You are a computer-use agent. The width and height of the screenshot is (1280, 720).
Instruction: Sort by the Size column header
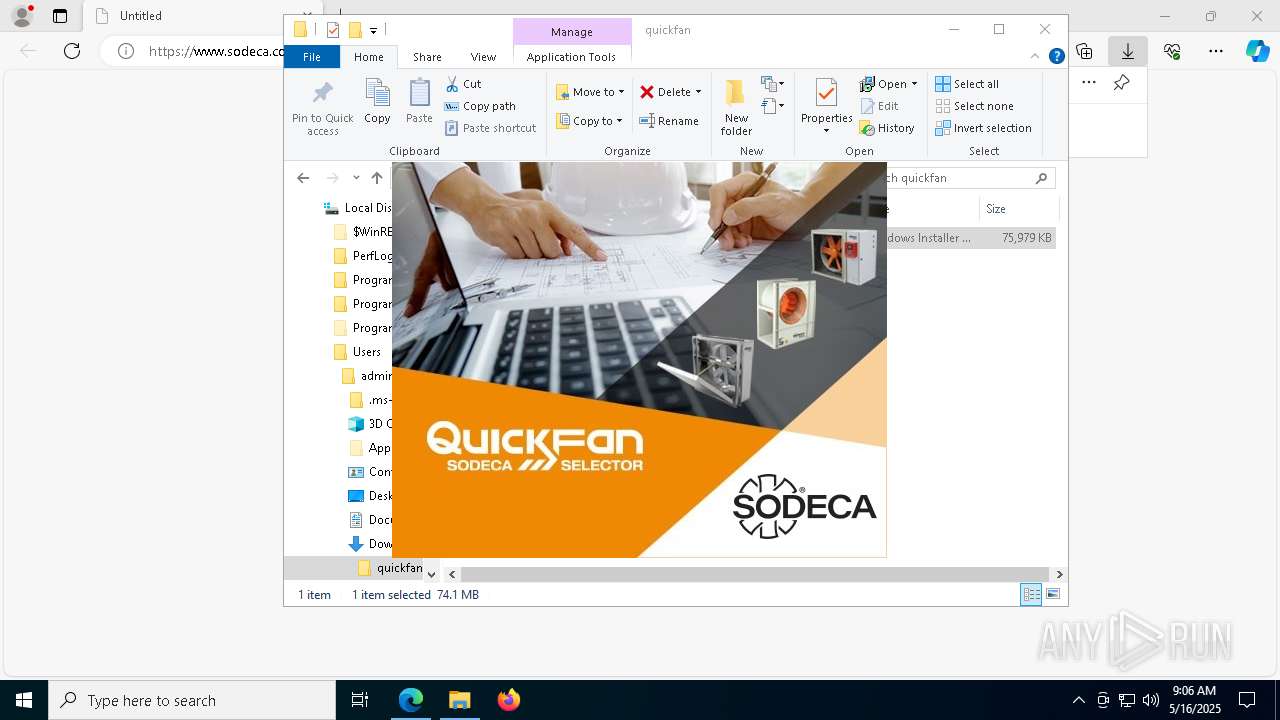(x=1018, y=209)
